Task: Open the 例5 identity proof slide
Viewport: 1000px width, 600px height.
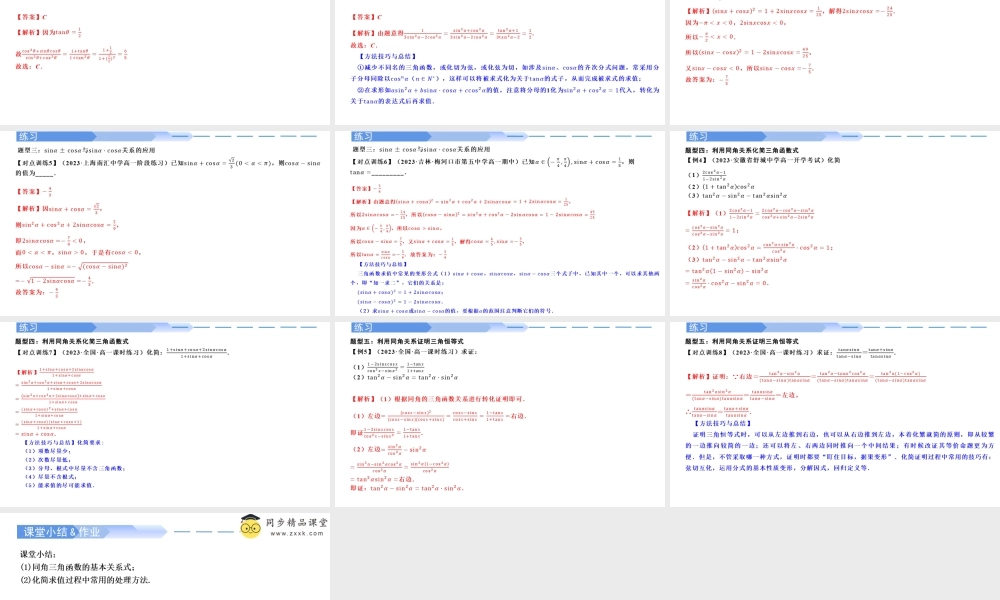Action: 500,413
